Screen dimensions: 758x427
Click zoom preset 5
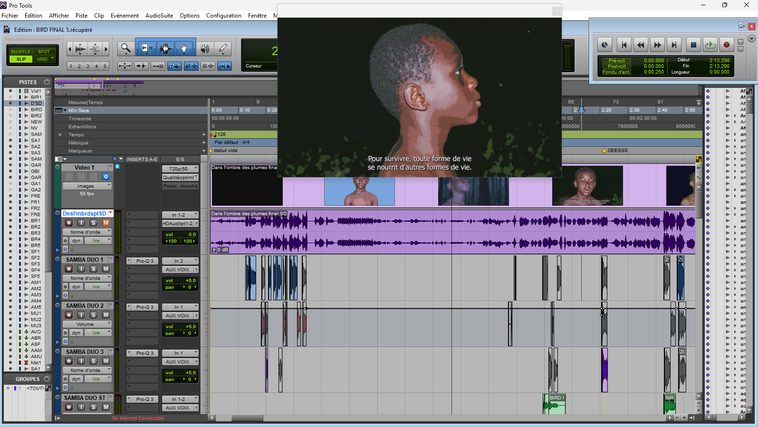(x=105, y=66)
